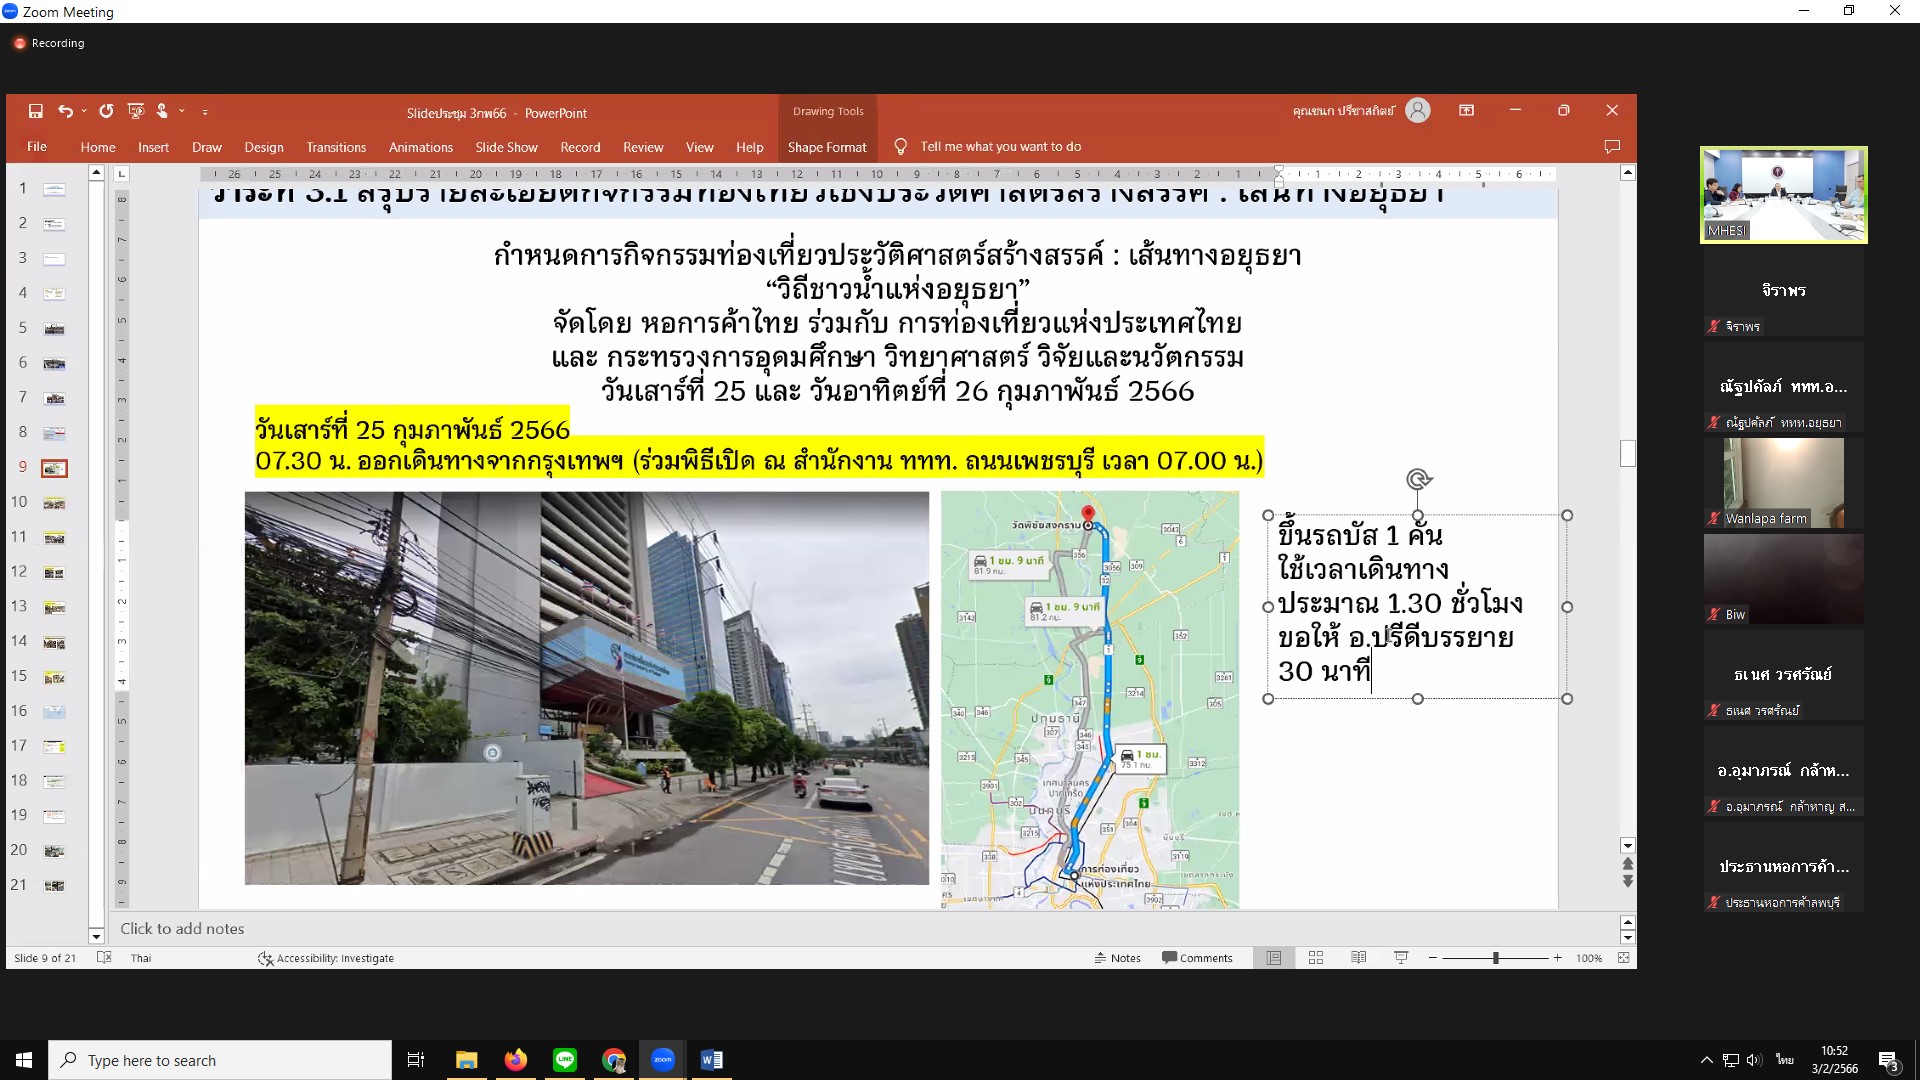Click the Zoom Recording indicator
Viewport: 1920px width, 1080px height.
pos(49,43)
